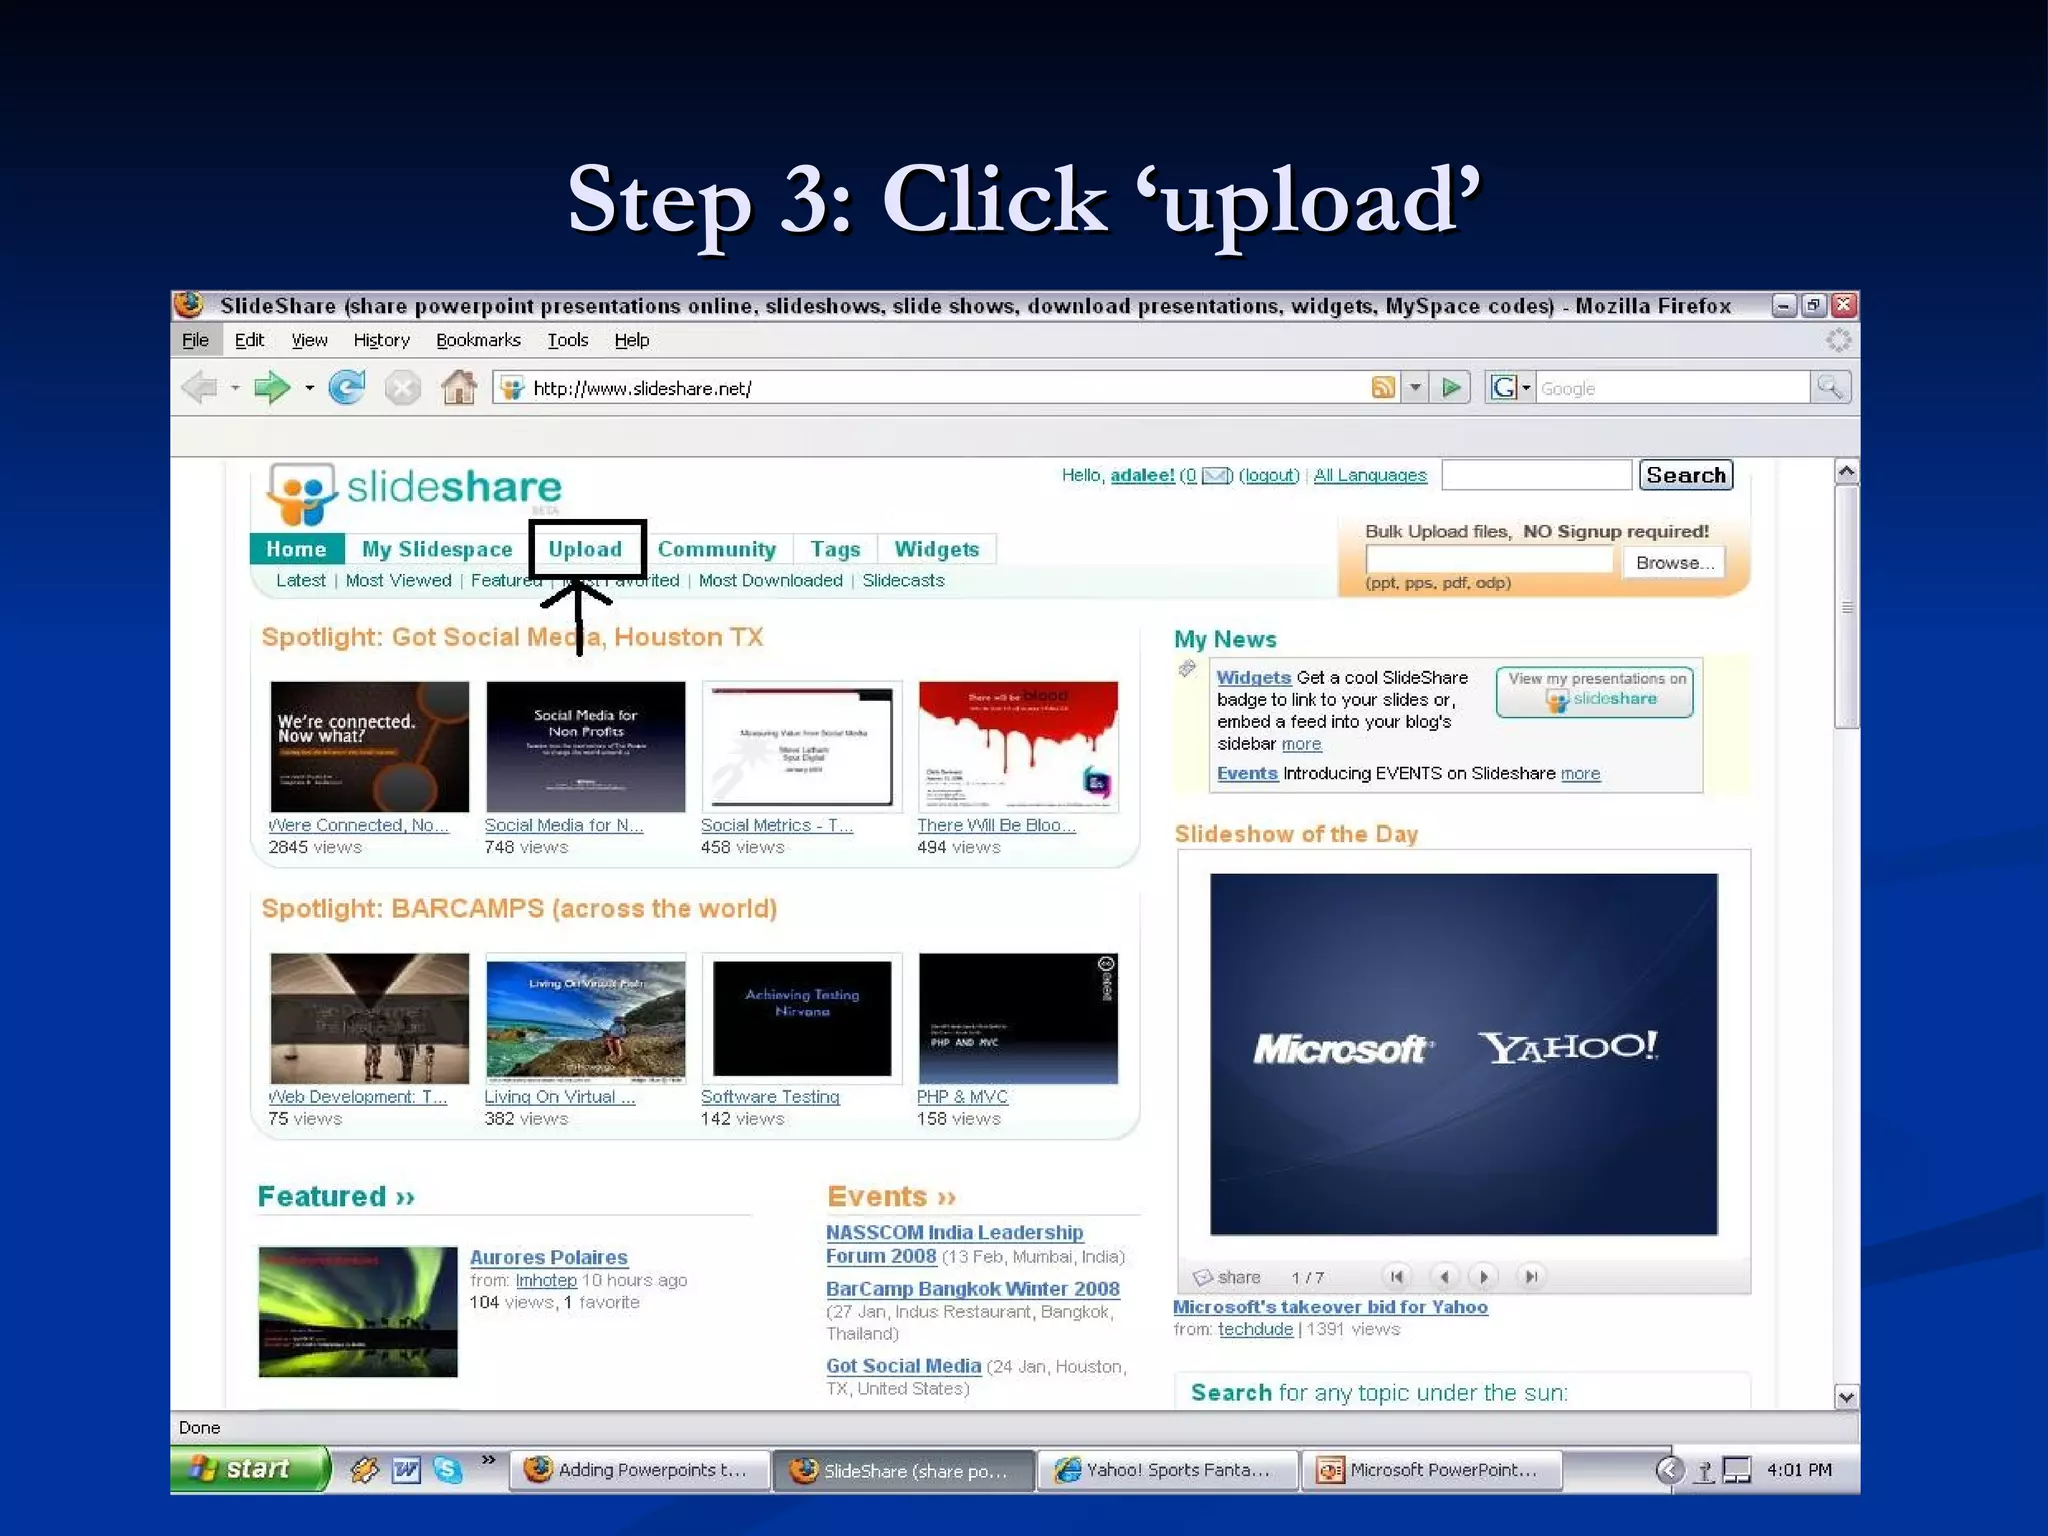Click the View my presentations badge

click(1595, 691)
